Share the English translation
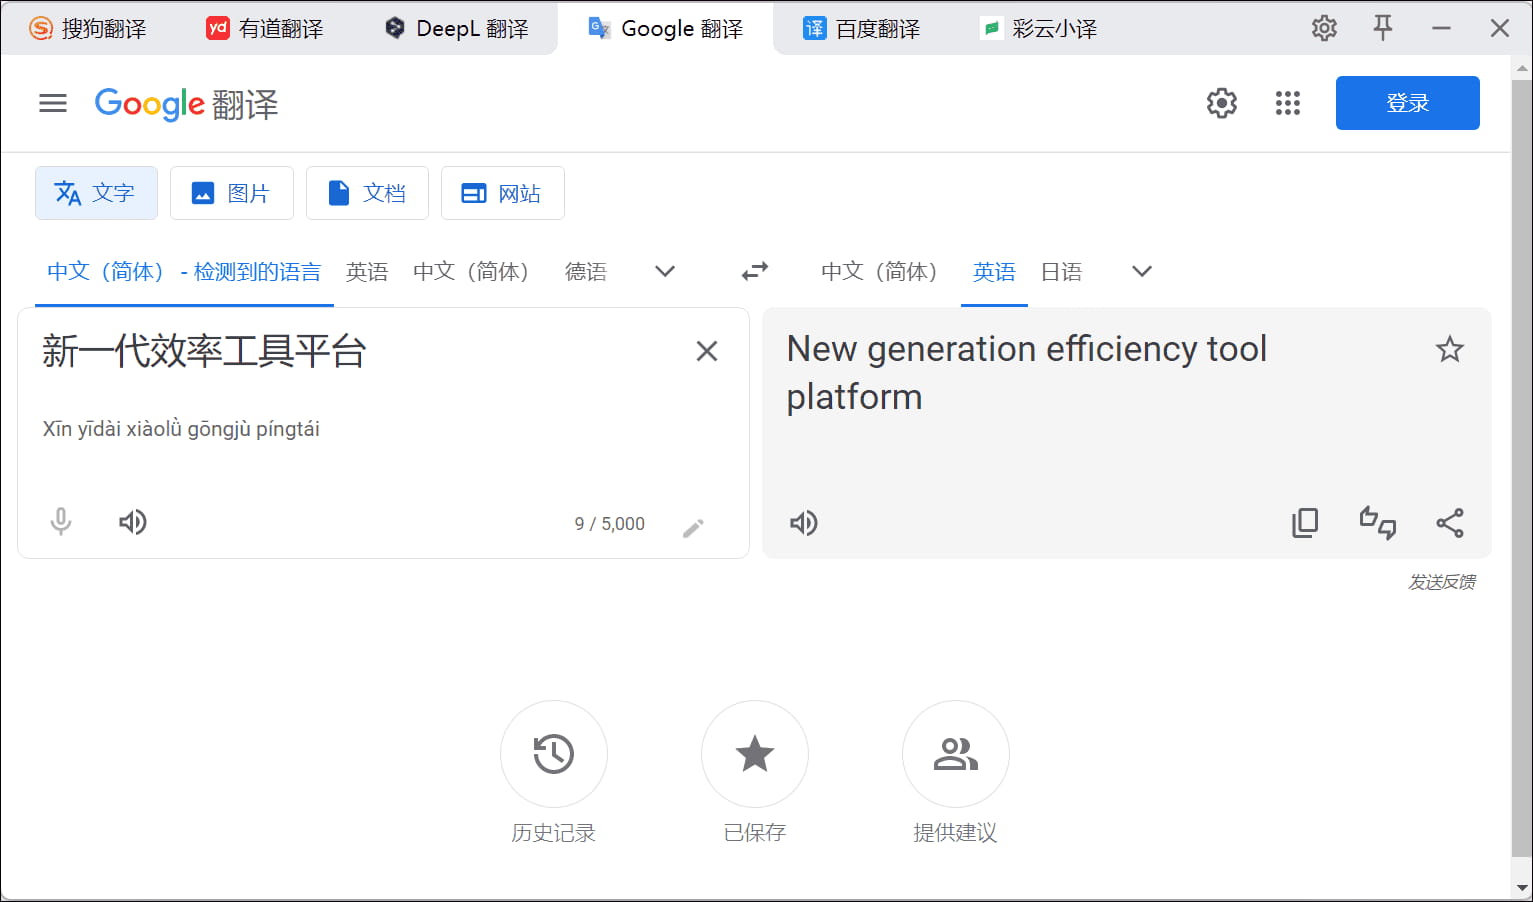1533x902 pixels. [x=1450, y=523]
